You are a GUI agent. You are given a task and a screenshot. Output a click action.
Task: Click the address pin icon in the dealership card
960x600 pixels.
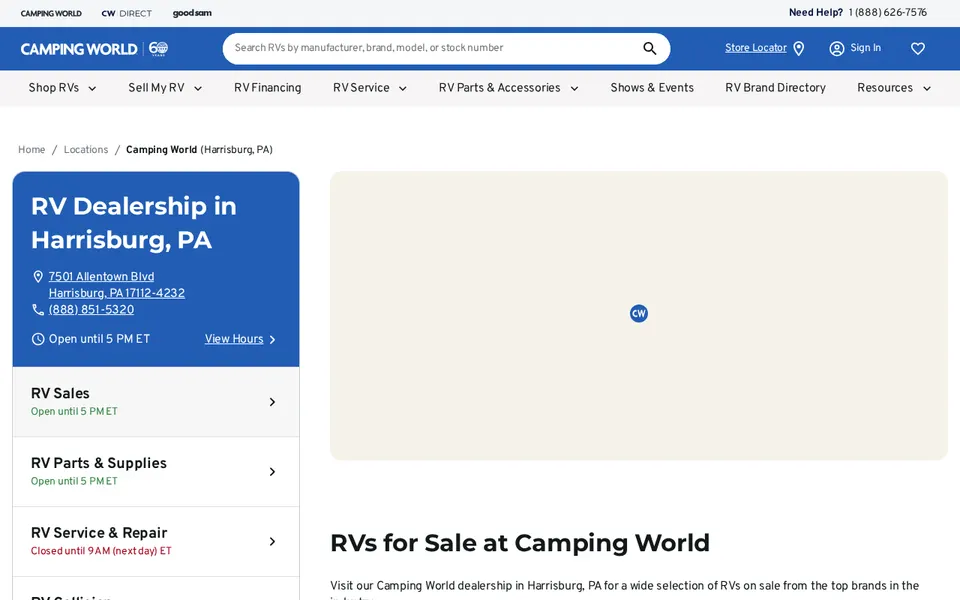38,277
